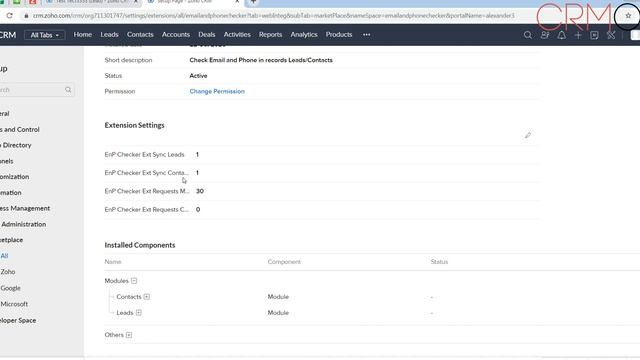Viewport: 640px width, 360px height.
Task: Bookmark this page with star icon
Action: pyautogui.click(x=628, y=16)
